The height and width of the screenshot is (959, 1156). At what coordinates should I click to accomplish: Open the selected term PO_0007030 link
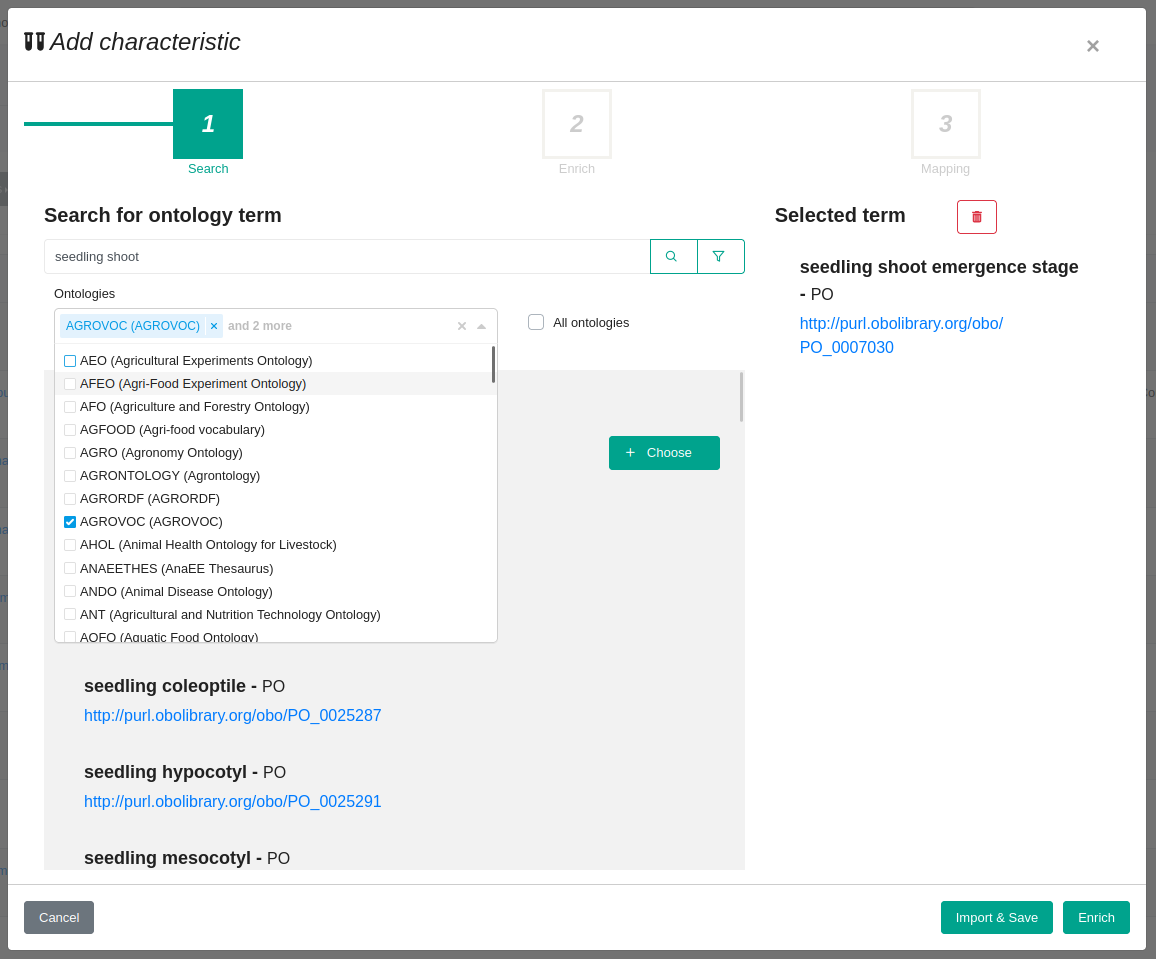click(x=901, y=335)
